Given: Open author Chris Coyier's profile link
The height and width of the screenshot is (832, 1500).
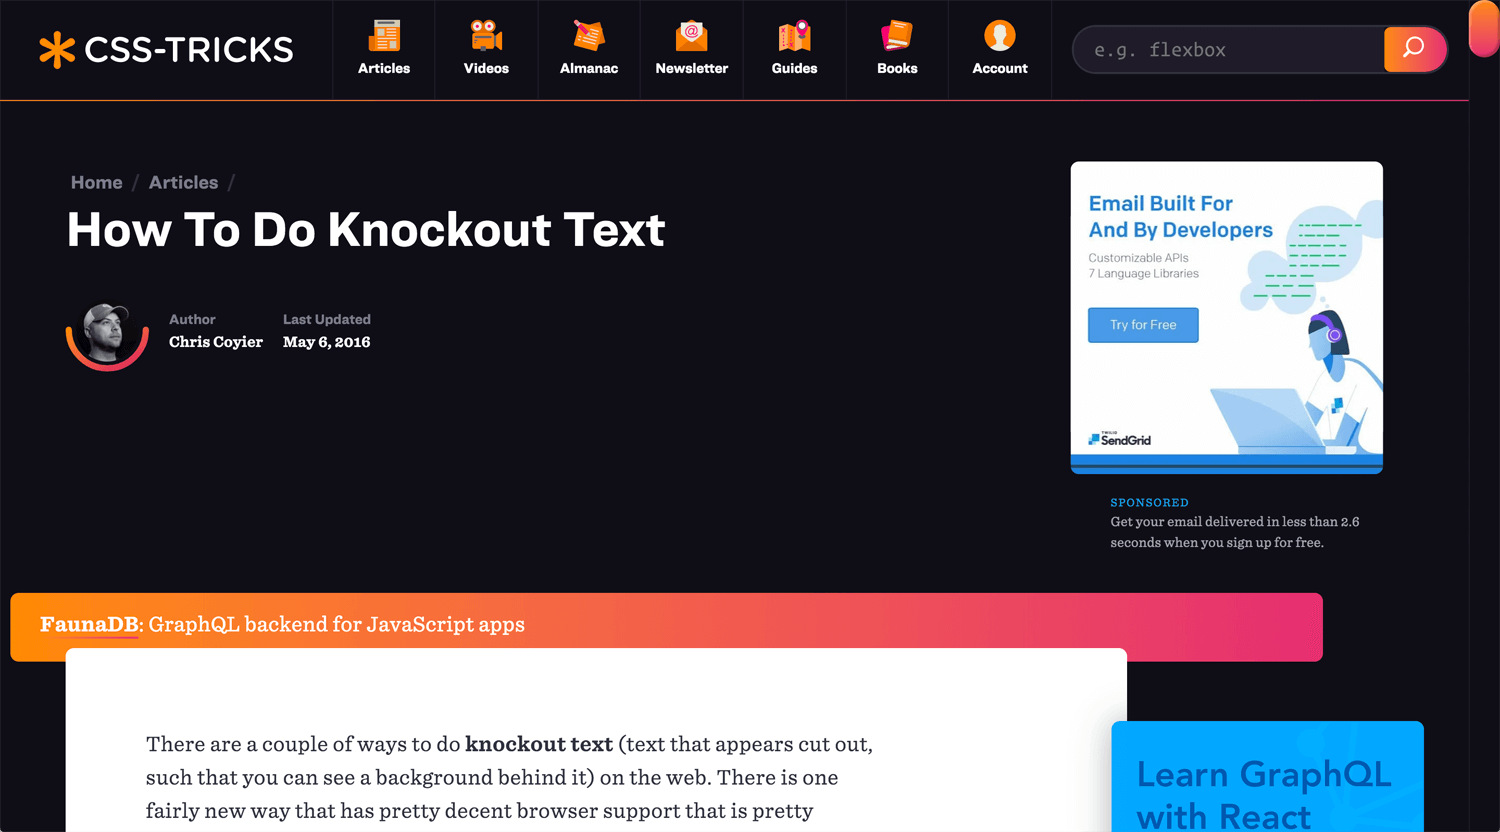Looking at the screenshot, I should [216, 342].
